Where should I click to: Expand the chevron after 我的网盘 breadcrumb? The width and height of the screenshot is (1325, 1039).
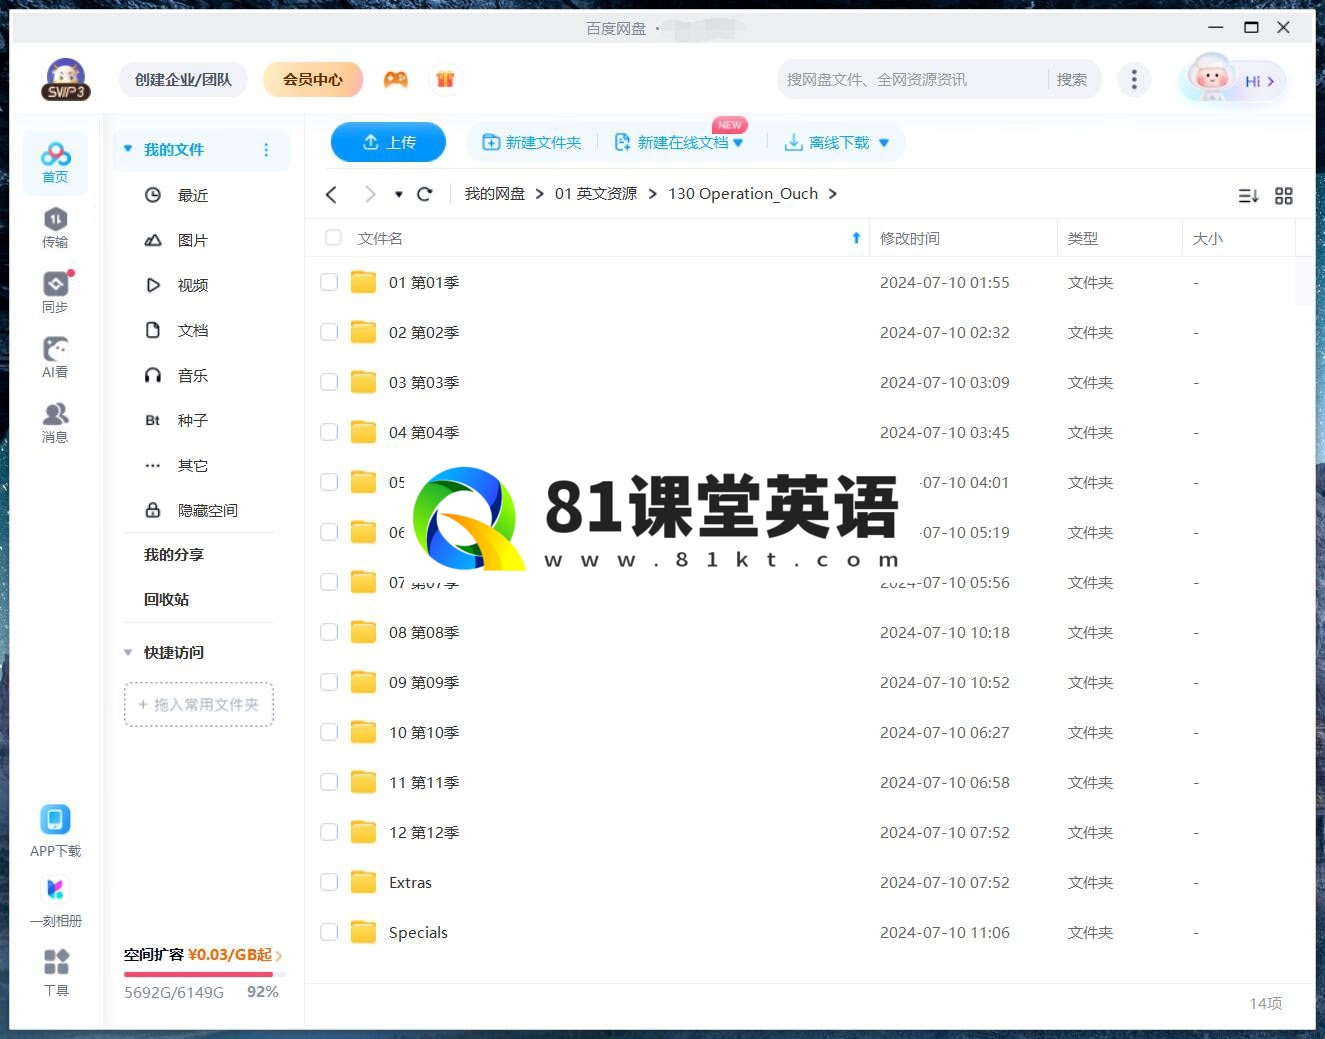(x=540, y=194)
